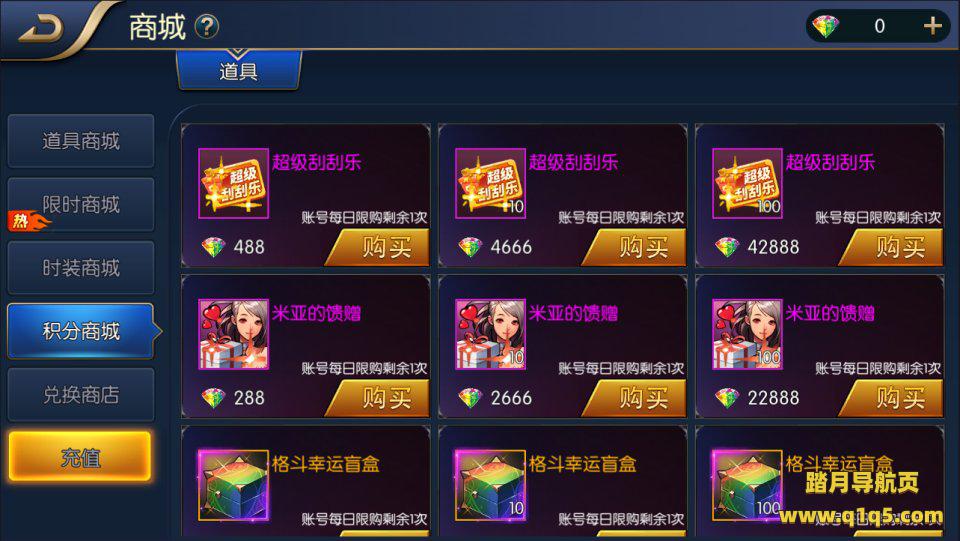Open the 兑换商店 category

click(x=81, y=395)
